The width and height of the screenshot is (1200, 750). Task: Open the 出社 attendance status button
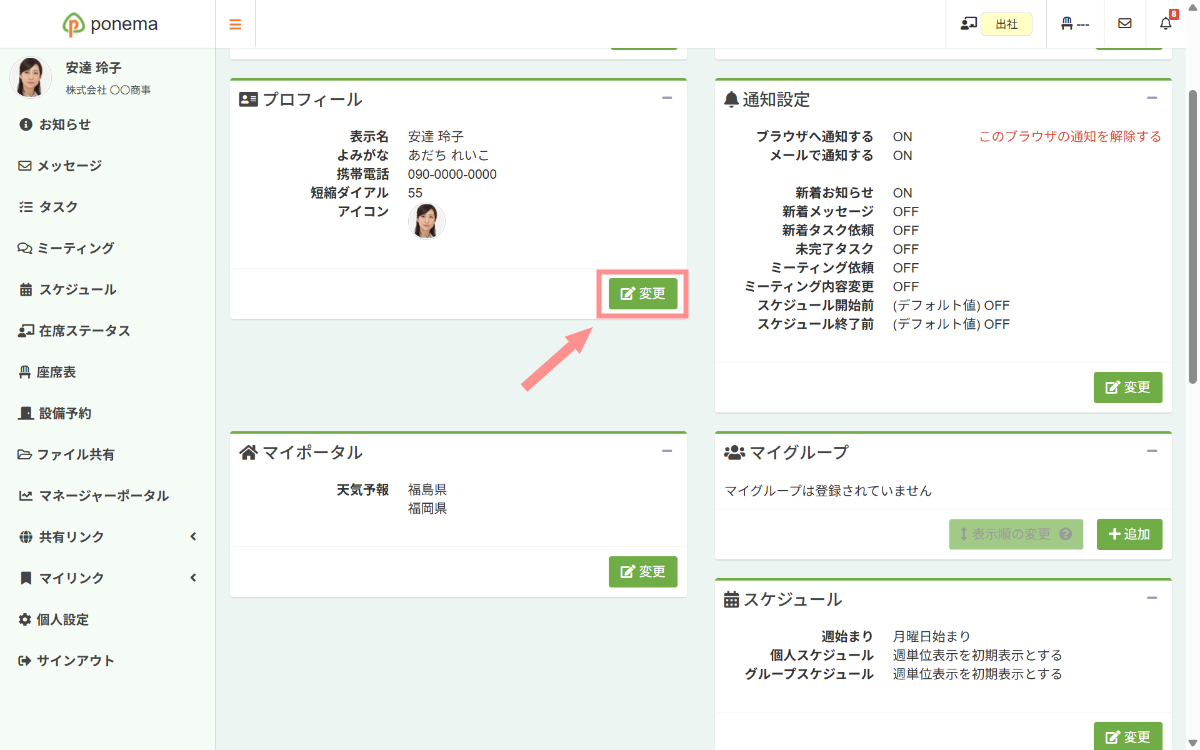1006,24
